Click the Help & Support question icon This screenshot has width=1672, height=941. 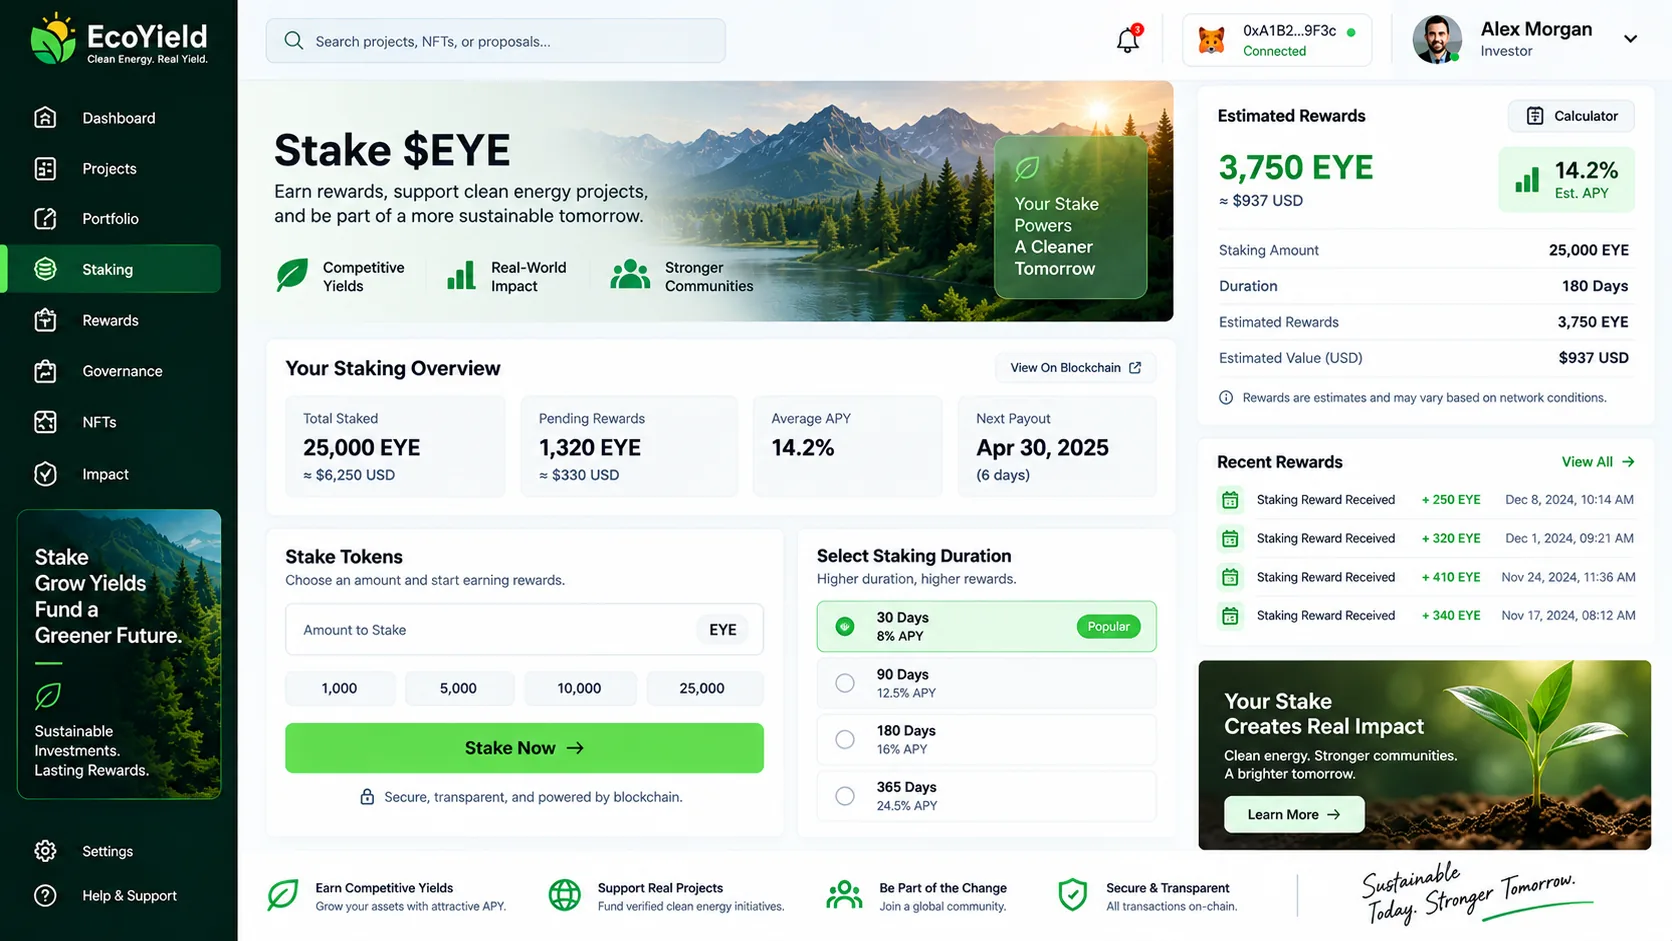click(45, 895)
